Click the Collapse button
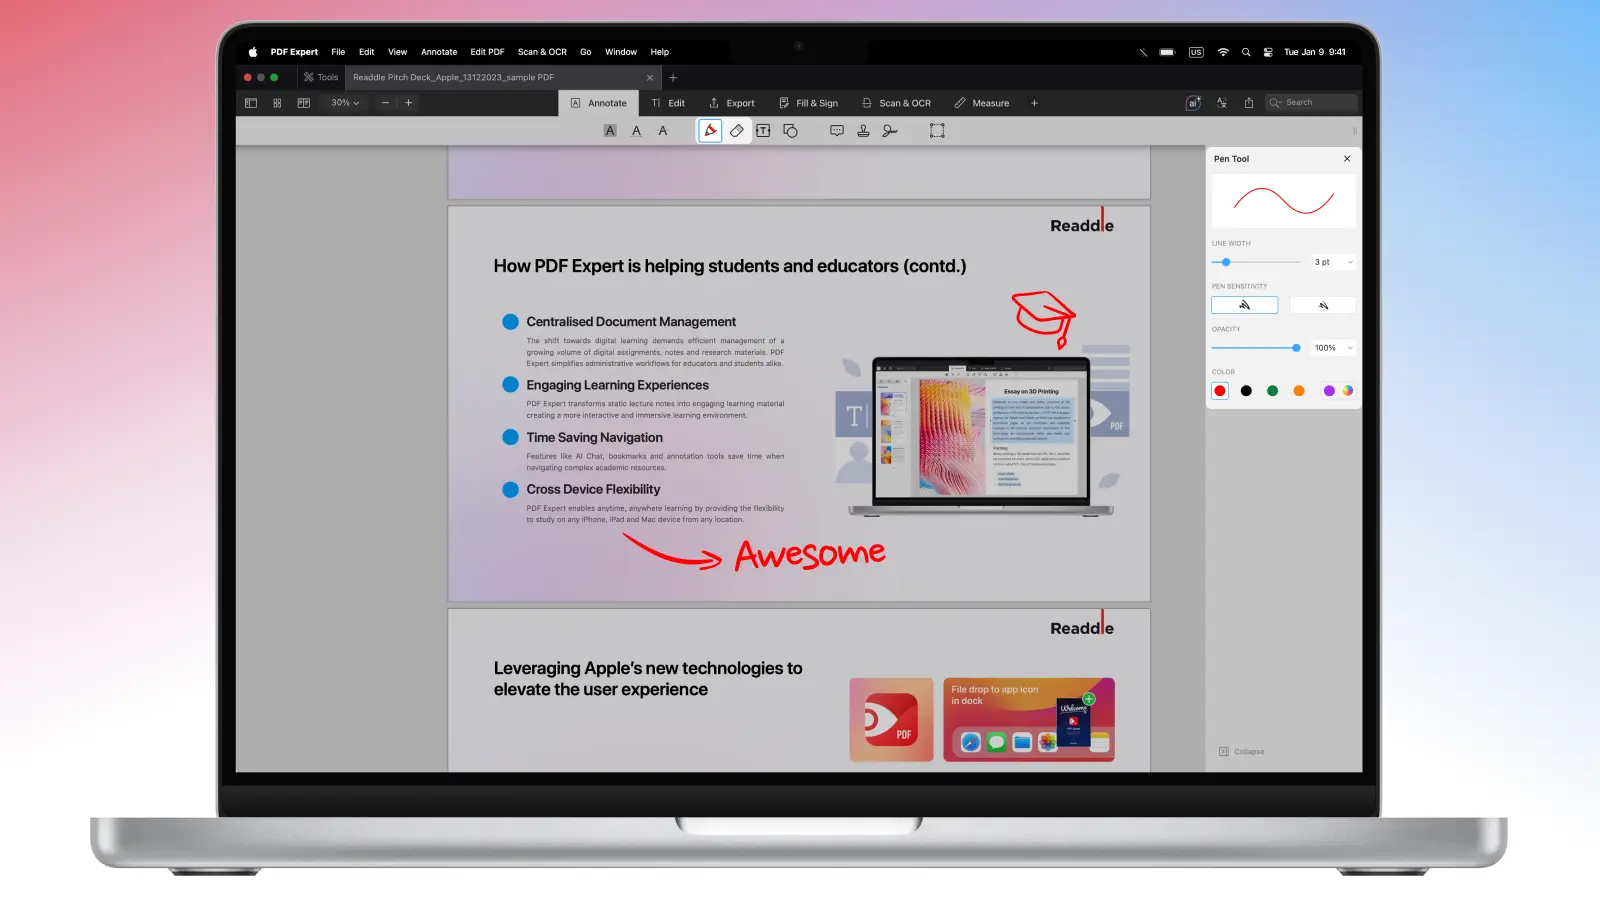 [x=1242, y=751]
